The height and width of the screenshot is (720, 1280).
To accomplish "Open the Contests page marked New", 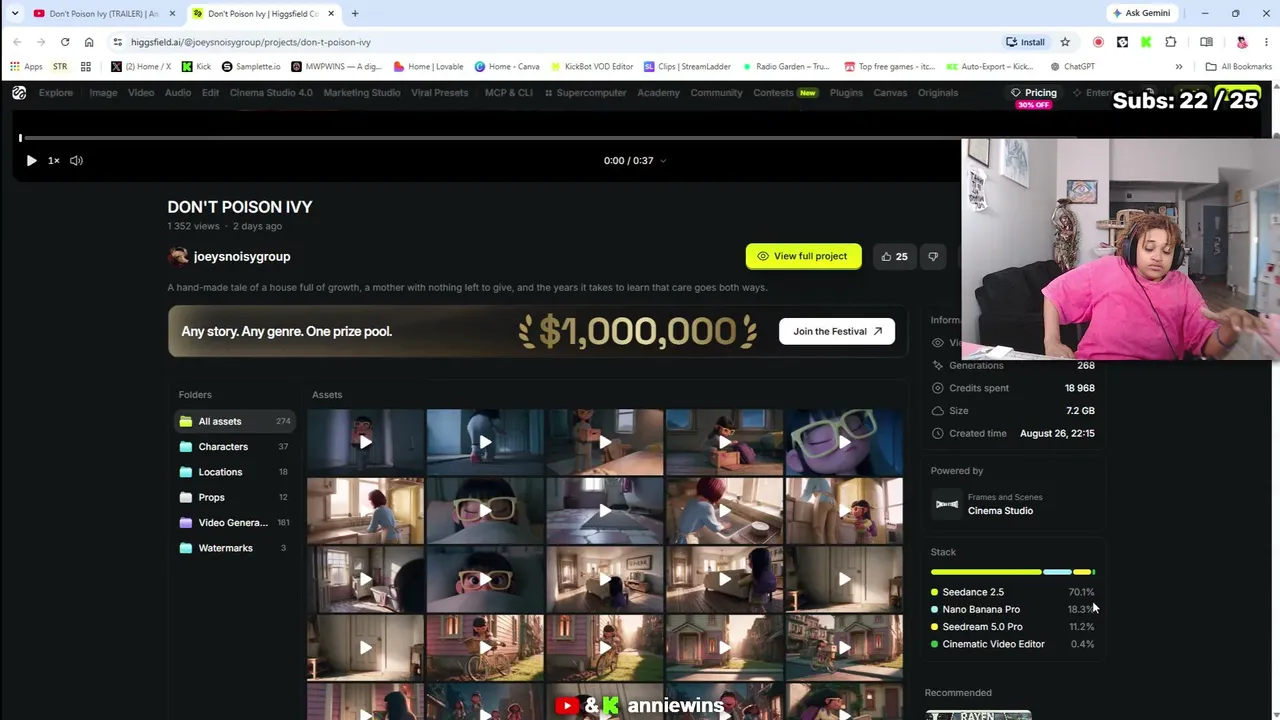I will [785, 92].
